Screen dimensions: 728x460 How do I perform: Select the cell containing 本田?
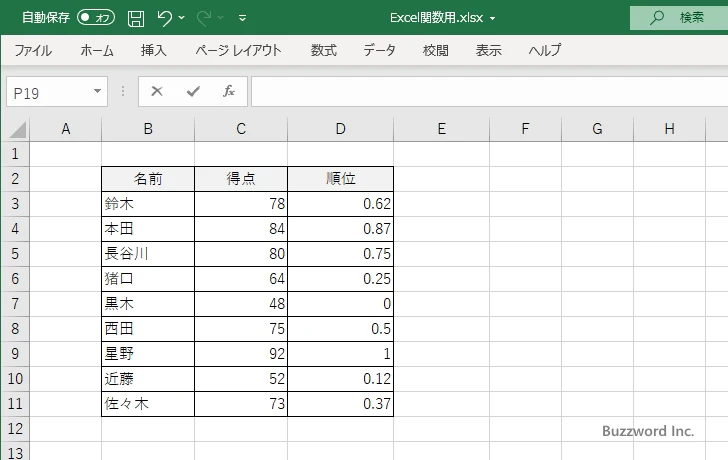[x=148, y=229]
